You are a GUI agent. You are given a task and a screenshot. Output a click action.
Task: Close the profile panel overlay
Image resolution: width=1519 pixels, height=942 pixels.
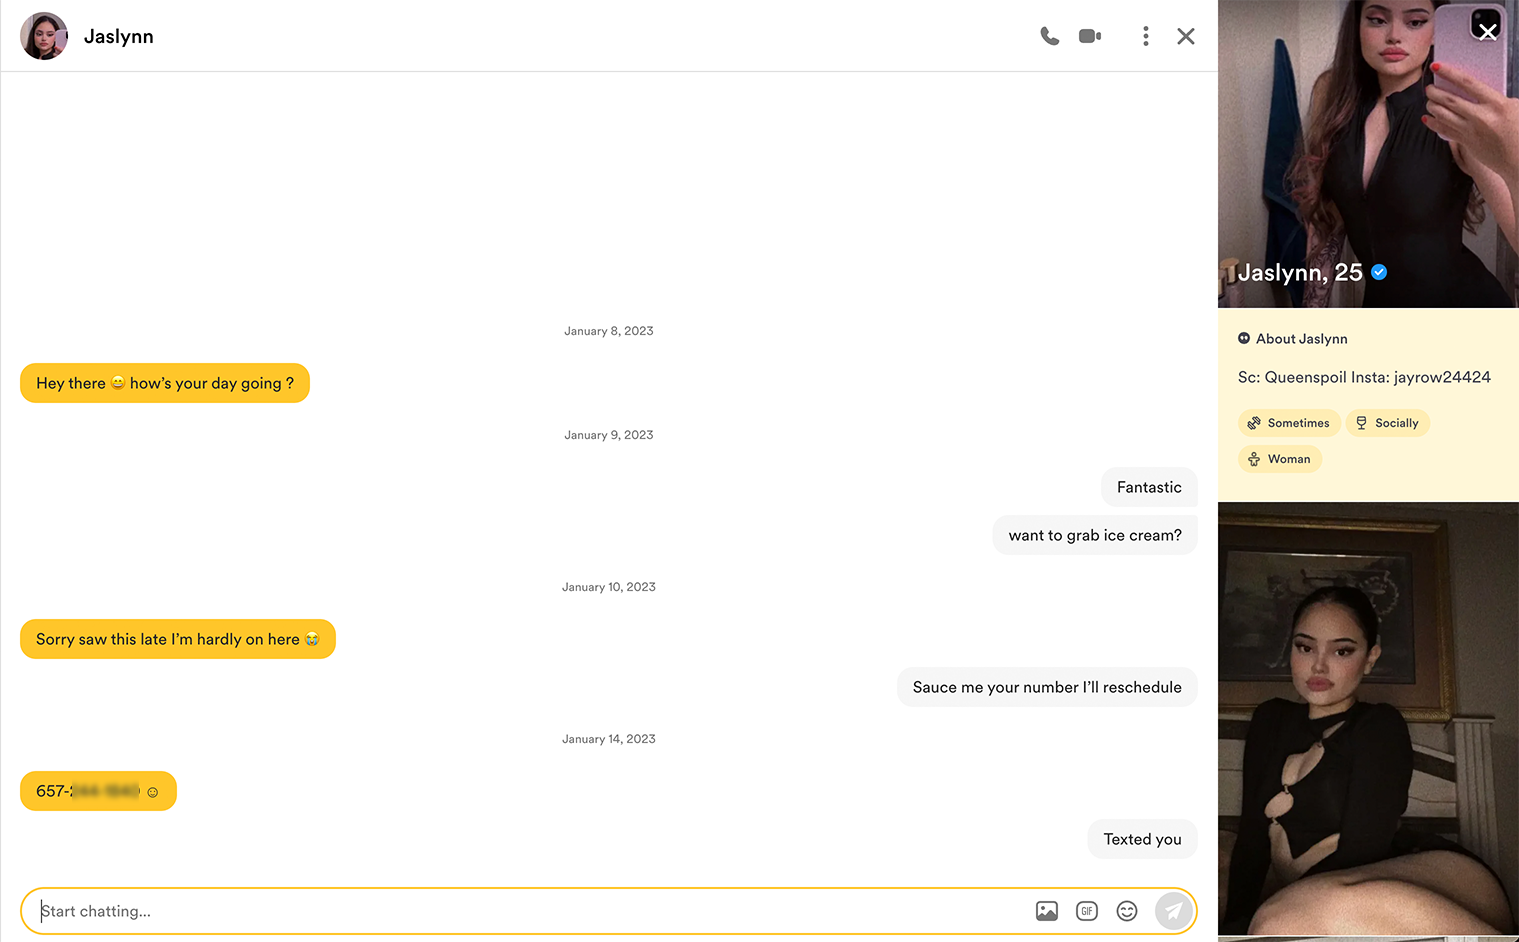pos(1487,30)
